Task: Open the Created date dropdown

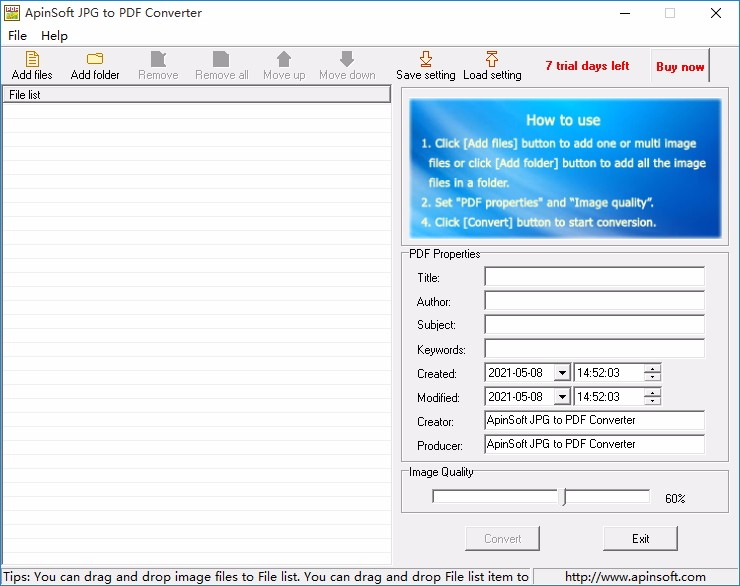Action: 562,373
